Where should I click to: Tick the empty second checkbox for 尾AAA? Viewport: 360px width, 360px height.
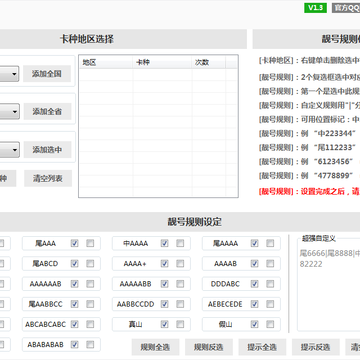[90, 243]
